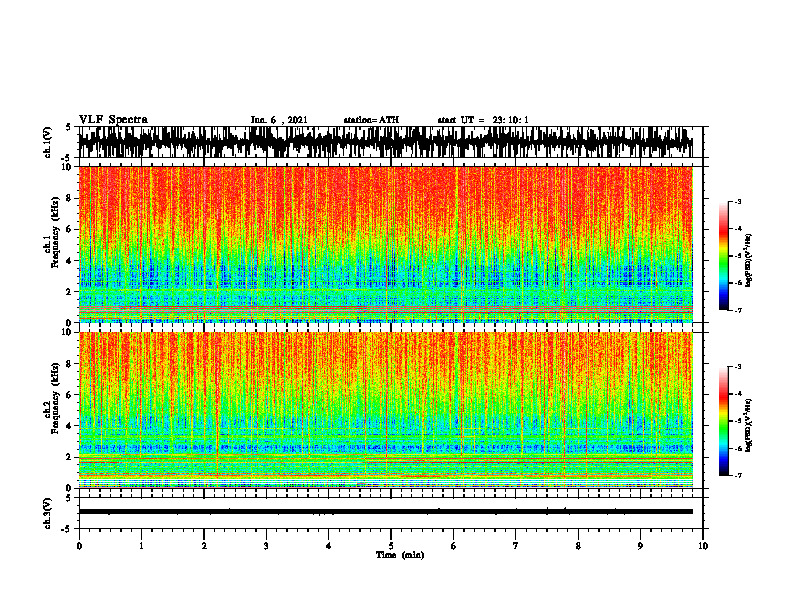Click the "-3" label on ch.2 colorbar
The width and height of the screenshot is (792, 612).
[x=737, y=367]
